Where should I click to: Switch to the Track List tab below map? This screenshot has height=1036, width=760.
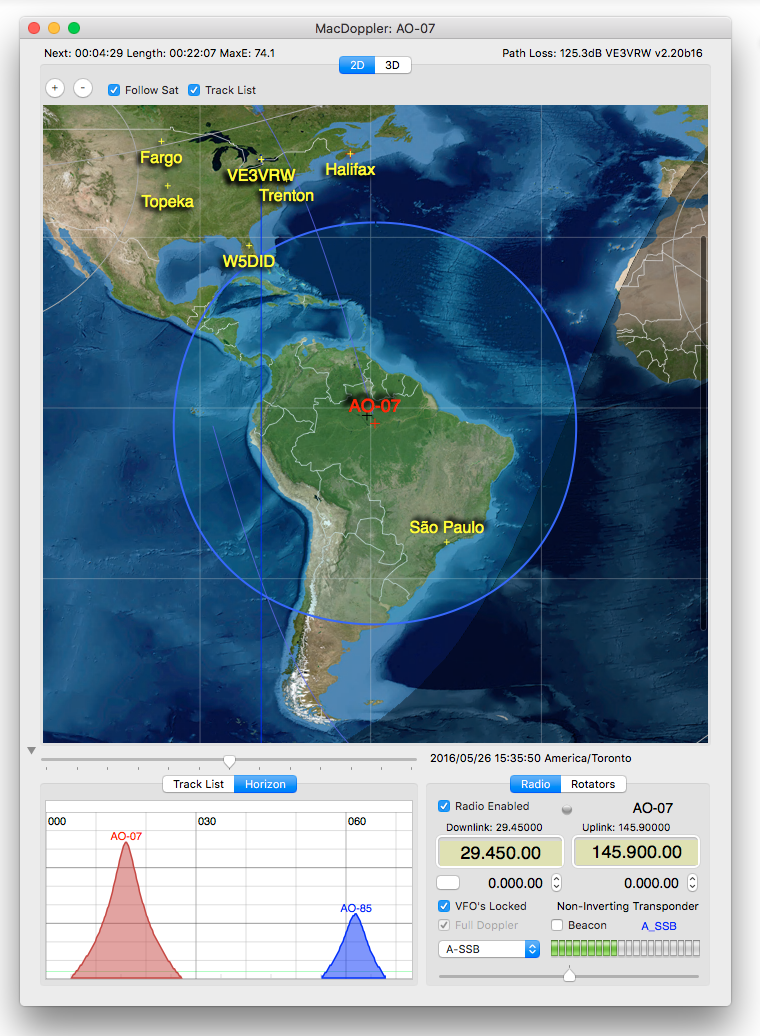click(x=198, y=784)
